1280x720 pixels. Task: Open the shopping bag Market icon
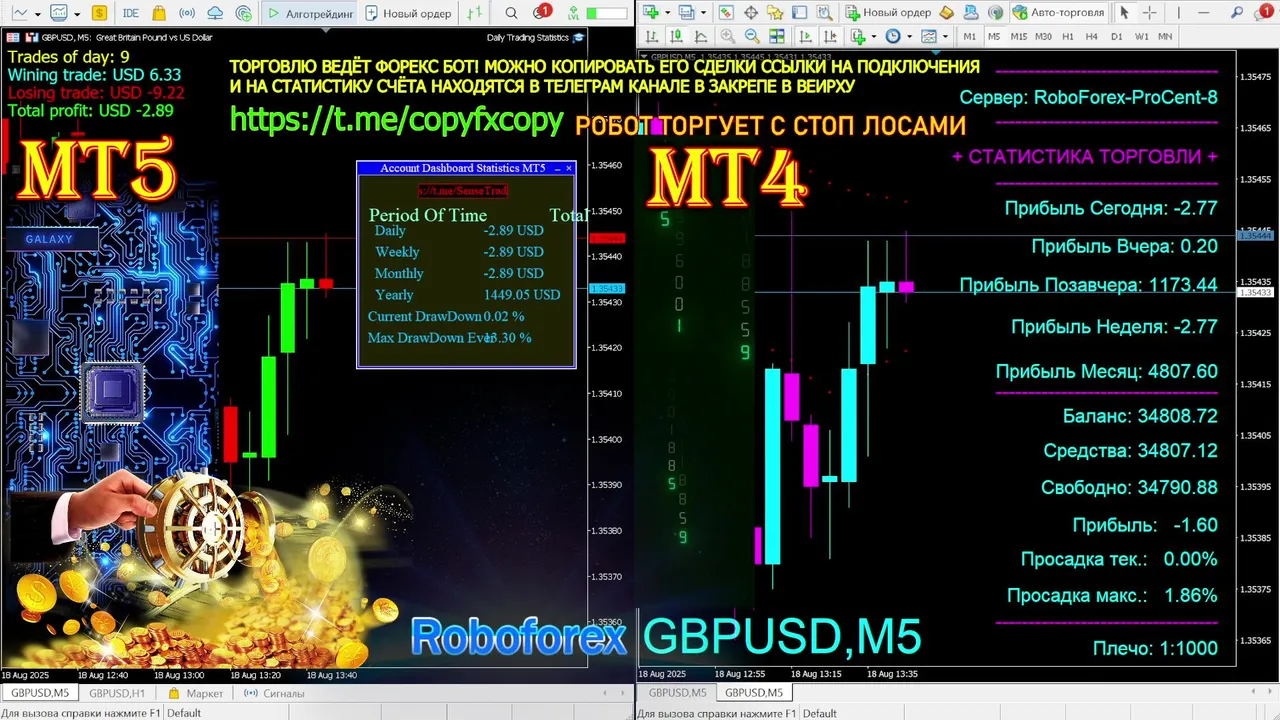[x=159, y=13]
